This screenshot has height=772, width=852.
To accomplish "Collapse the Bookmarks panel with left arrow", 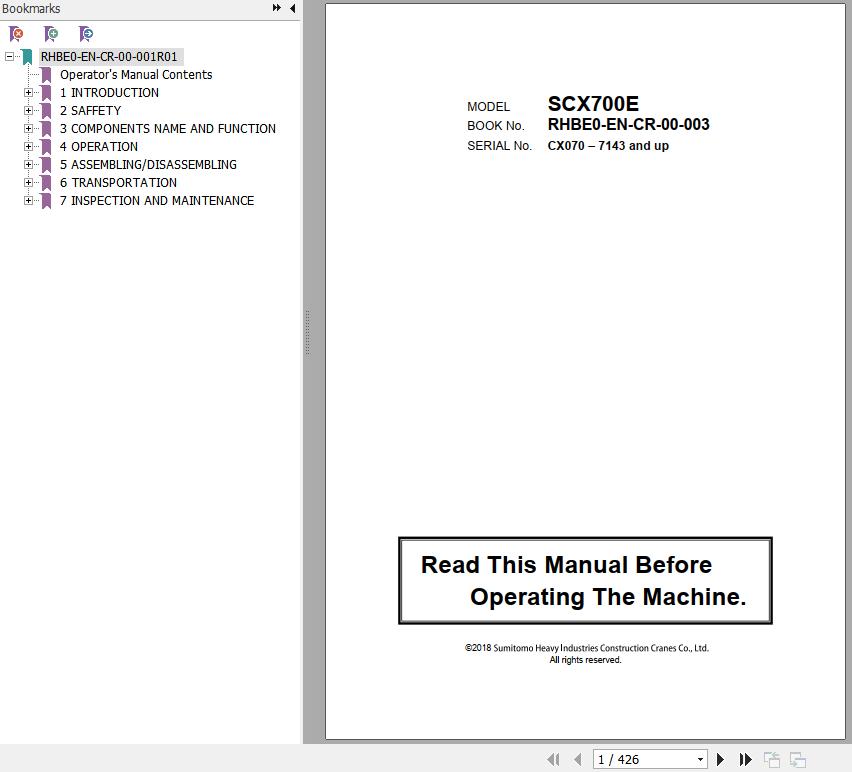I will [x=292, y=8].
